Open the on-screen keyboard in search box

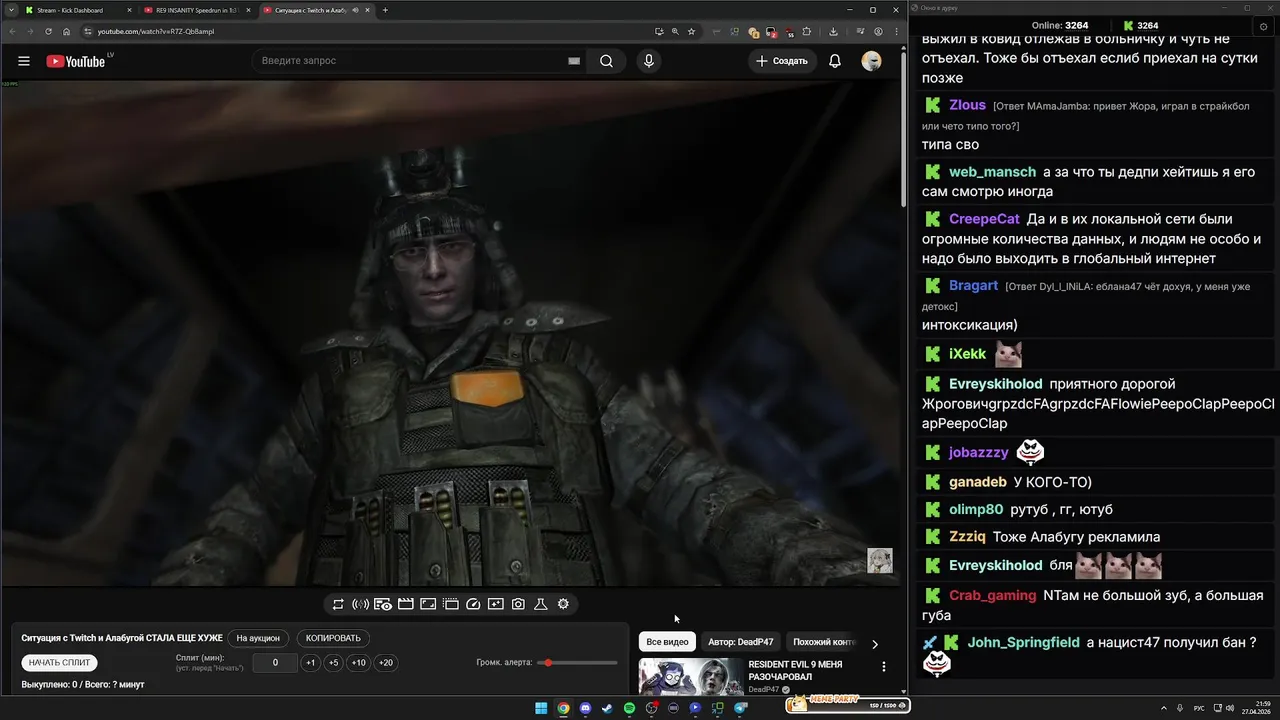(x=574, y=61)
